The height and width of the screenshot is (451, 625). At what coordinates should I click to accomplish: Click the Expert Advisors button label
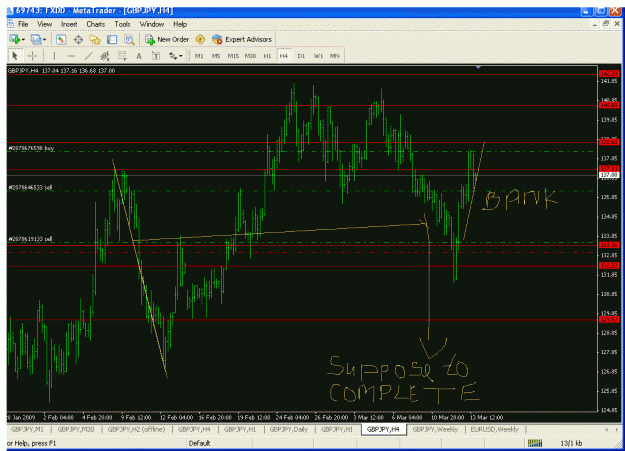(248, 39)
